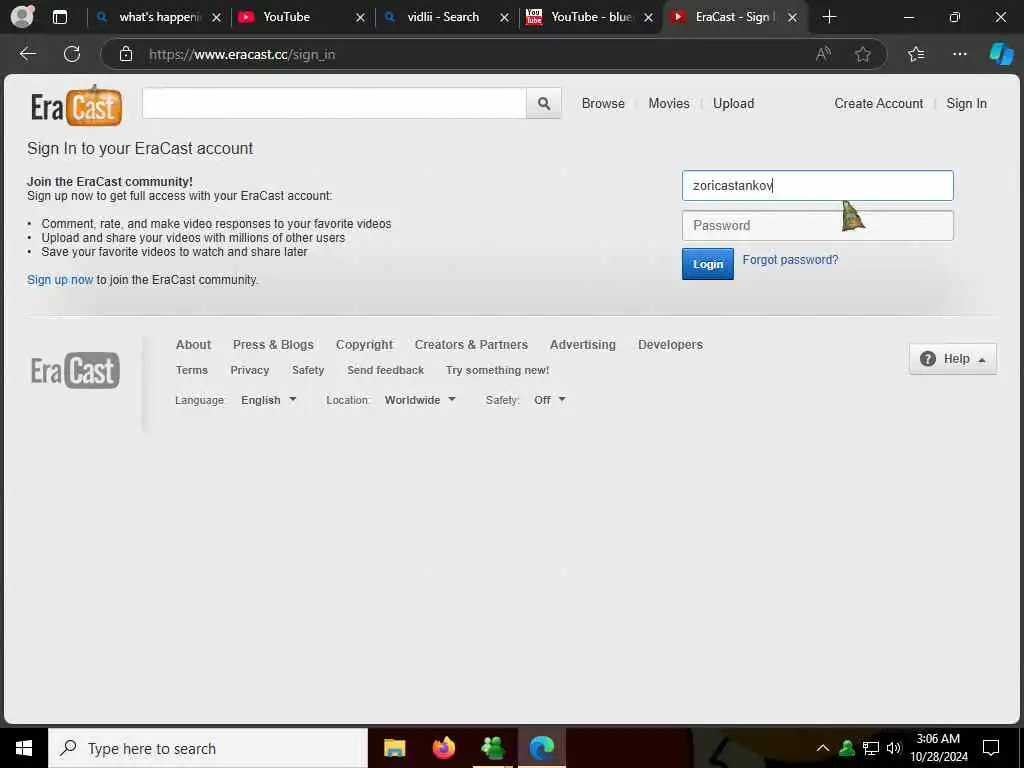1024x768 pixels.
Task: Click Windows taskbar search box
Action: 208,748
